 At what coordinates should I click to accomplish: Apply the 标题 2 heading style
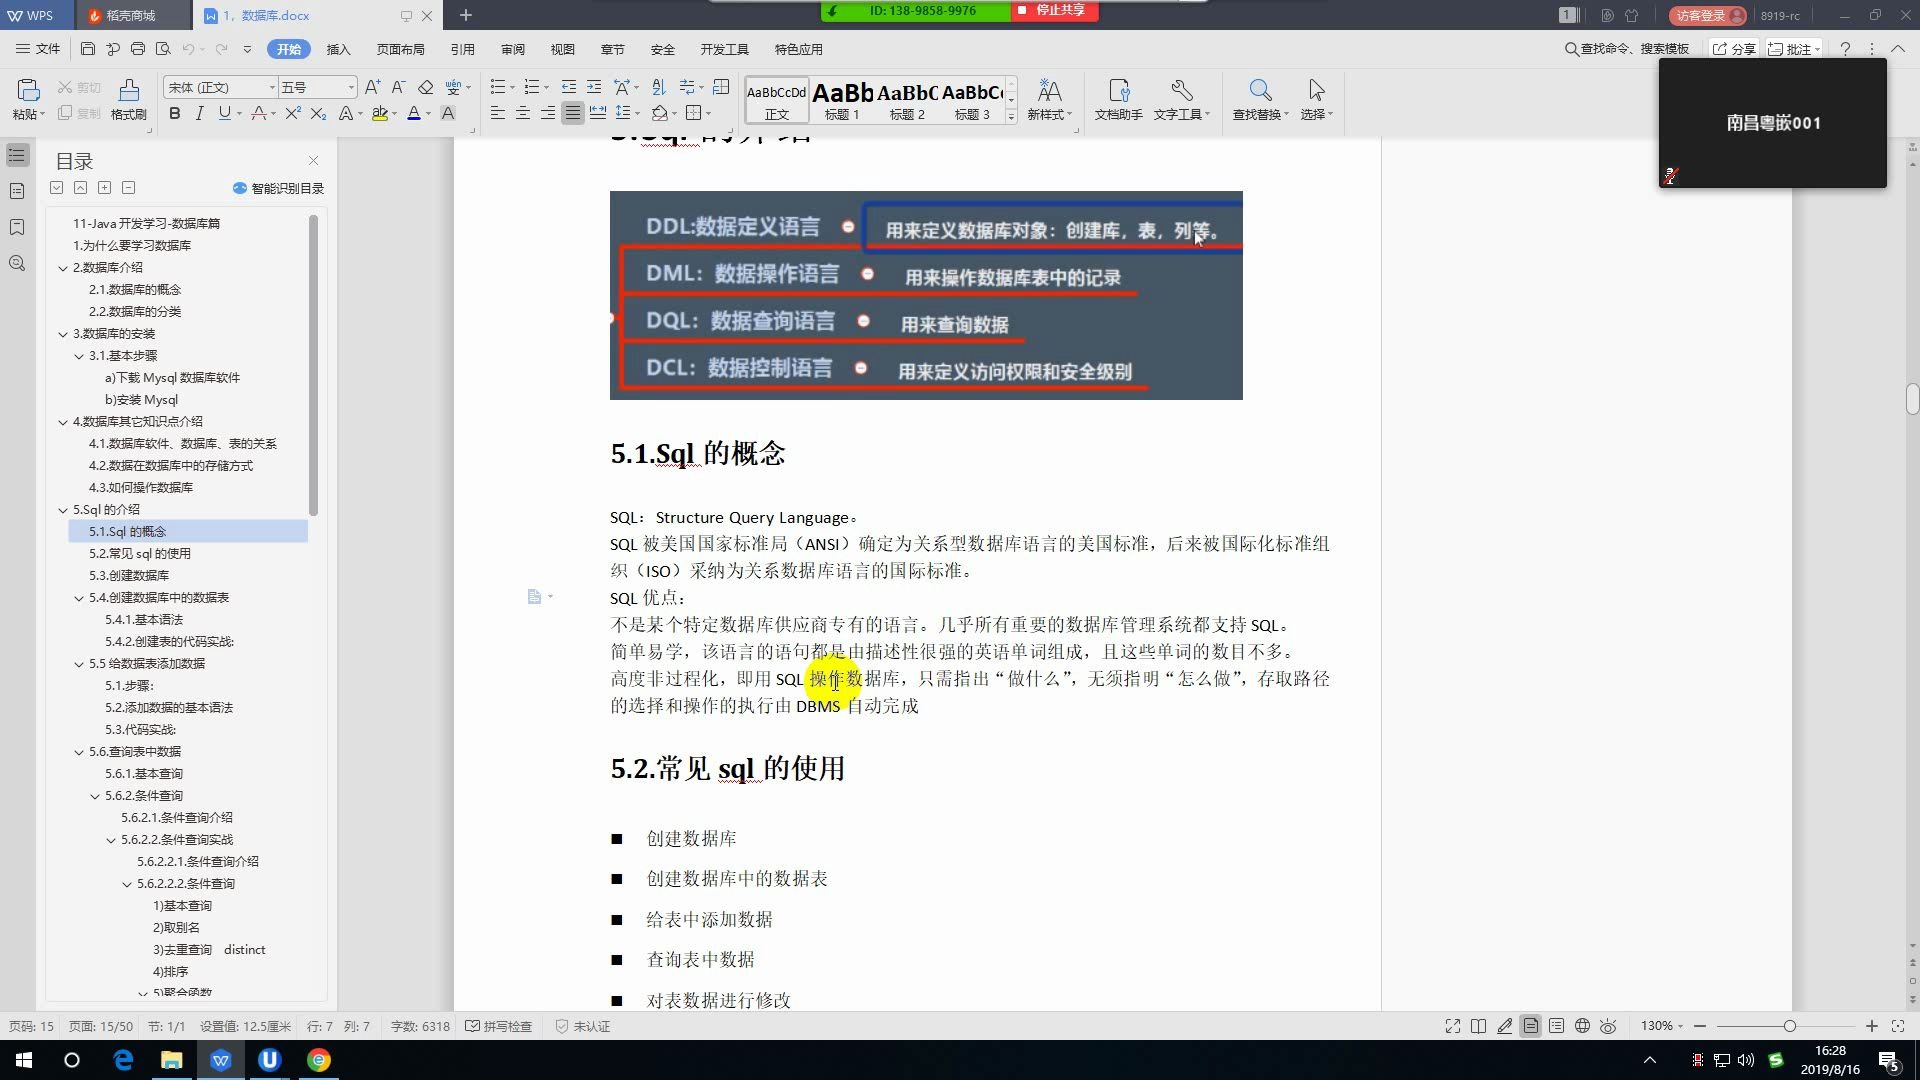pos(907,100)
